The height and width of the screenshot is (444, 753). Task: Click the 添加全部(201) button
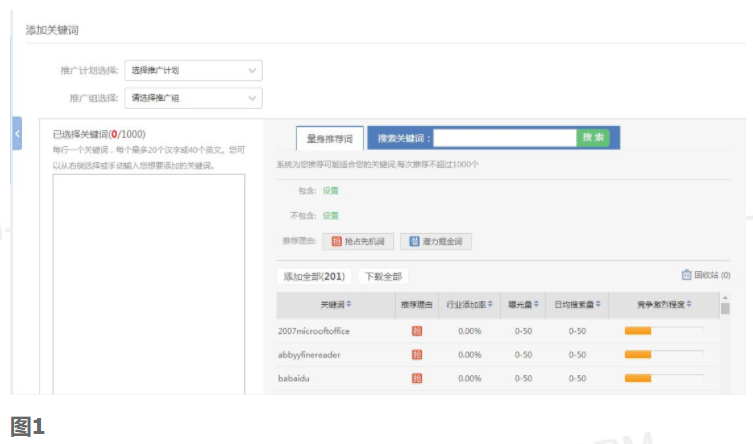click(x=314, y=276)
